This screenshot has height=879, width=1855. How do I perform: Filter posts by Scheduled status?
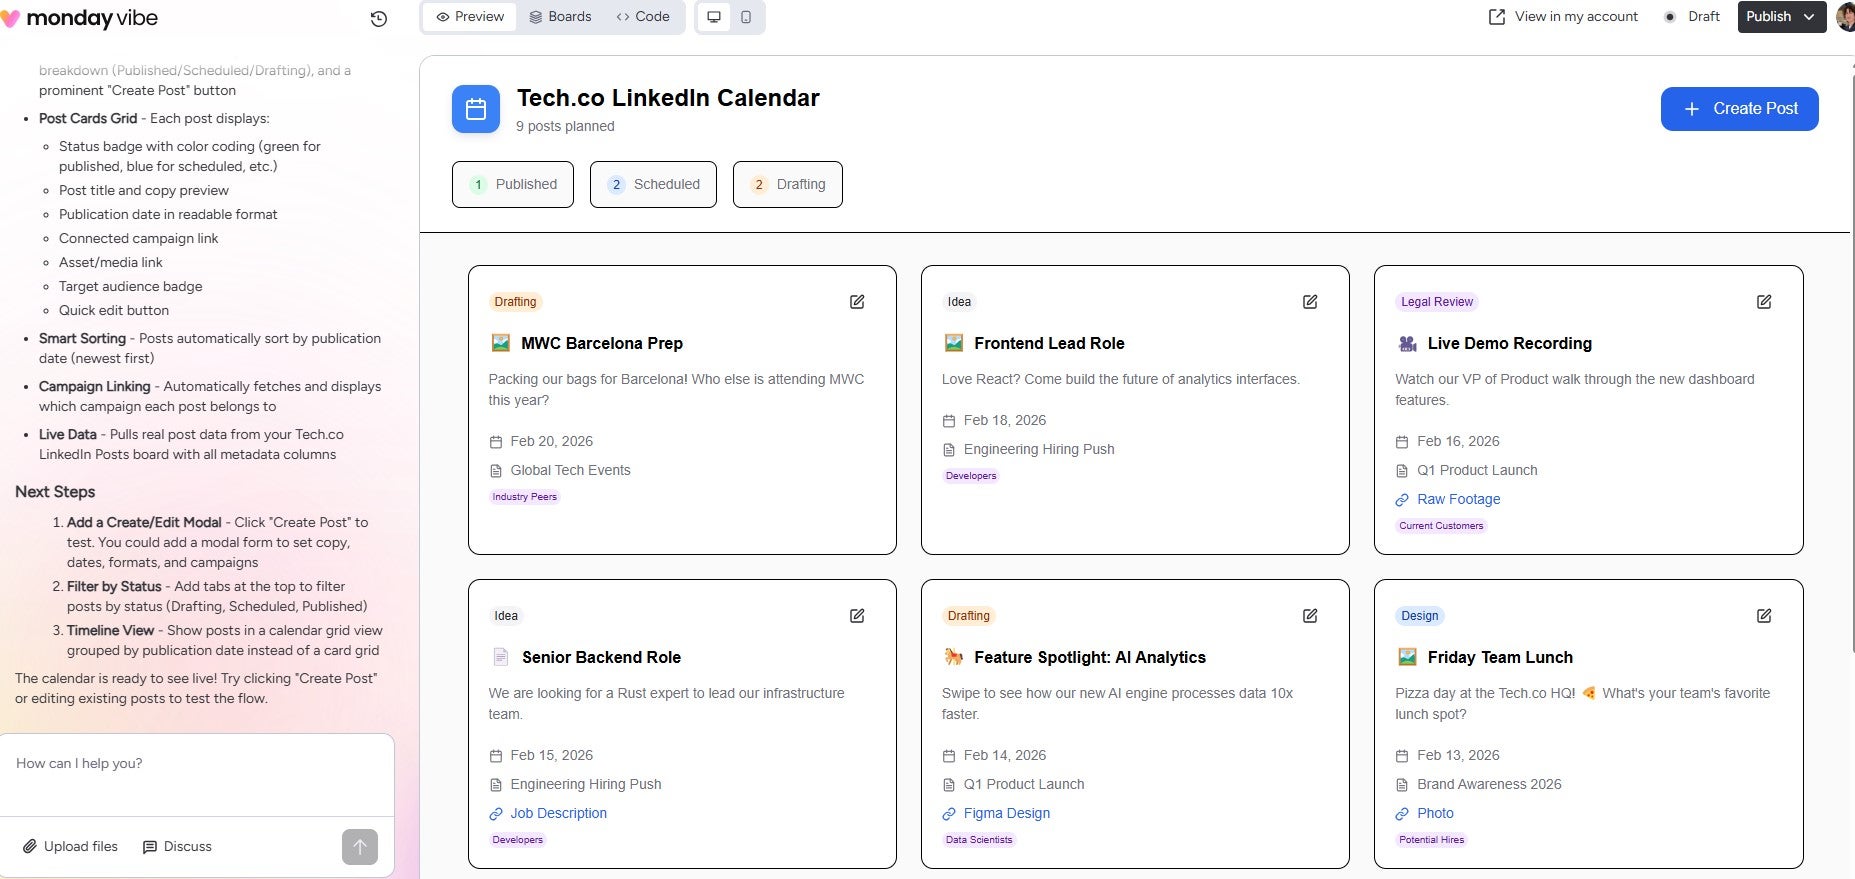pyautogui.click(x=653, y=184)
